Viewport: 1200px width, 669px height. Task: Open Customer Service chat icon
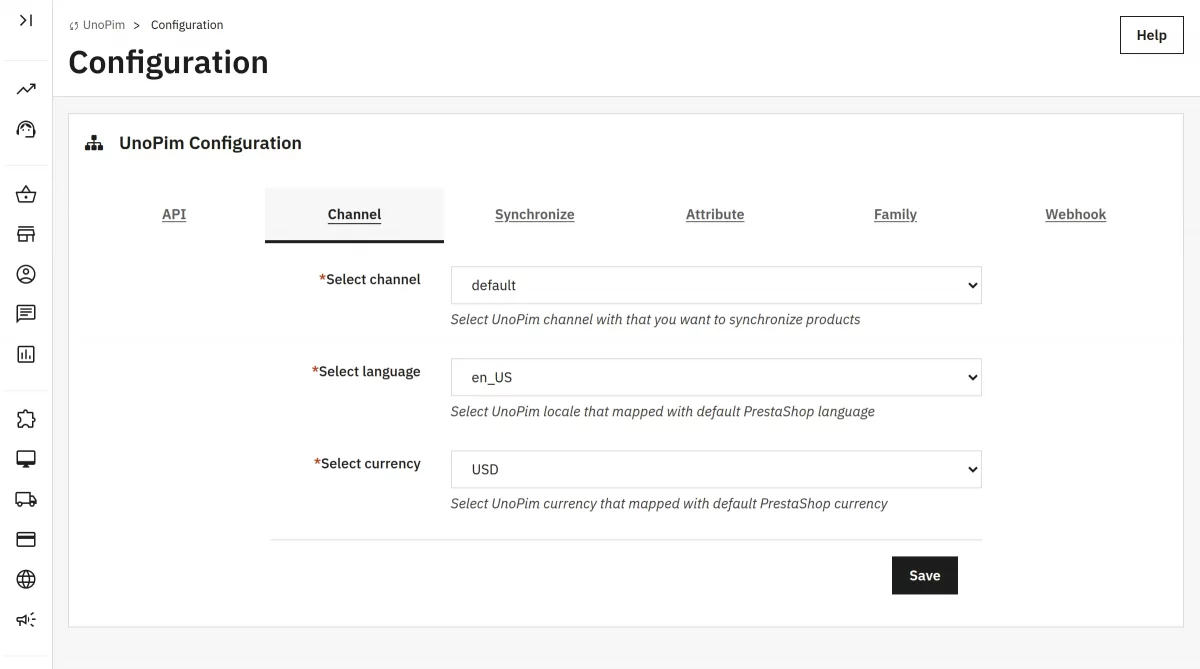pyautogui.click(x=26, y=314)
